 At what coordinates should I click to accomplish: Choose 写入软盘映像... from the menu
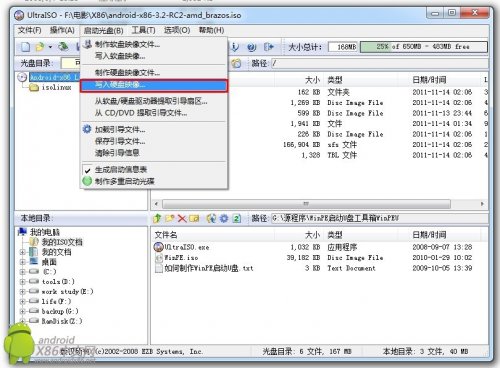tap(154, 56)
